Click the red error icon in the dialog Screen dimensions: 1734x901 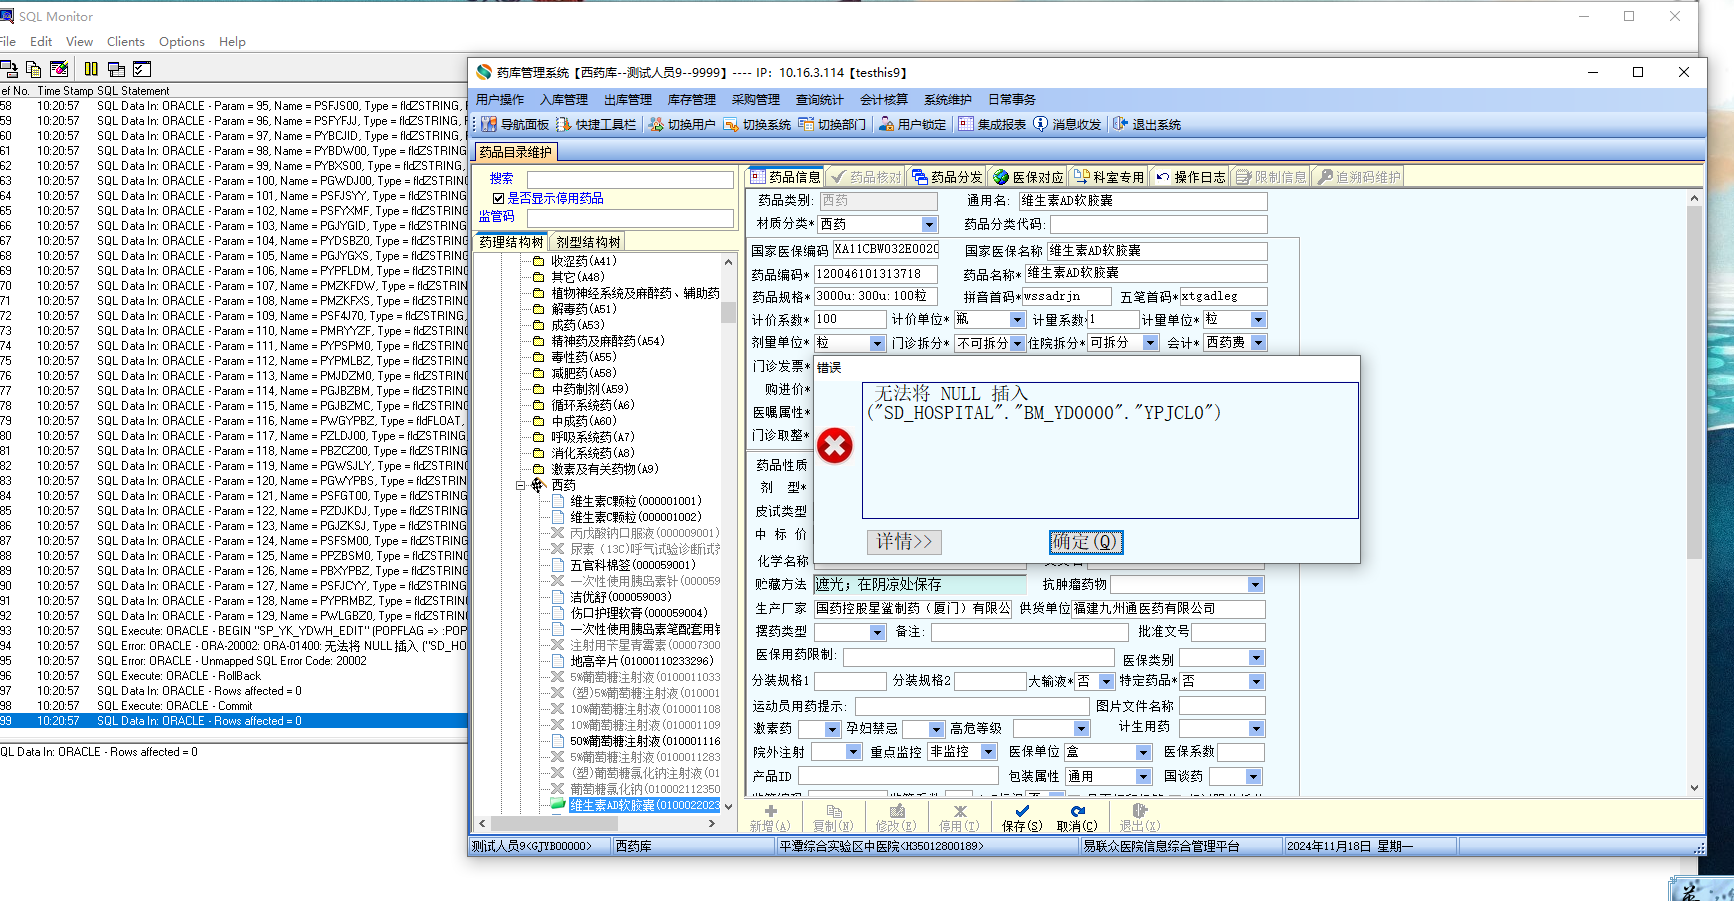pyautogui.click(x=835, y=446)
